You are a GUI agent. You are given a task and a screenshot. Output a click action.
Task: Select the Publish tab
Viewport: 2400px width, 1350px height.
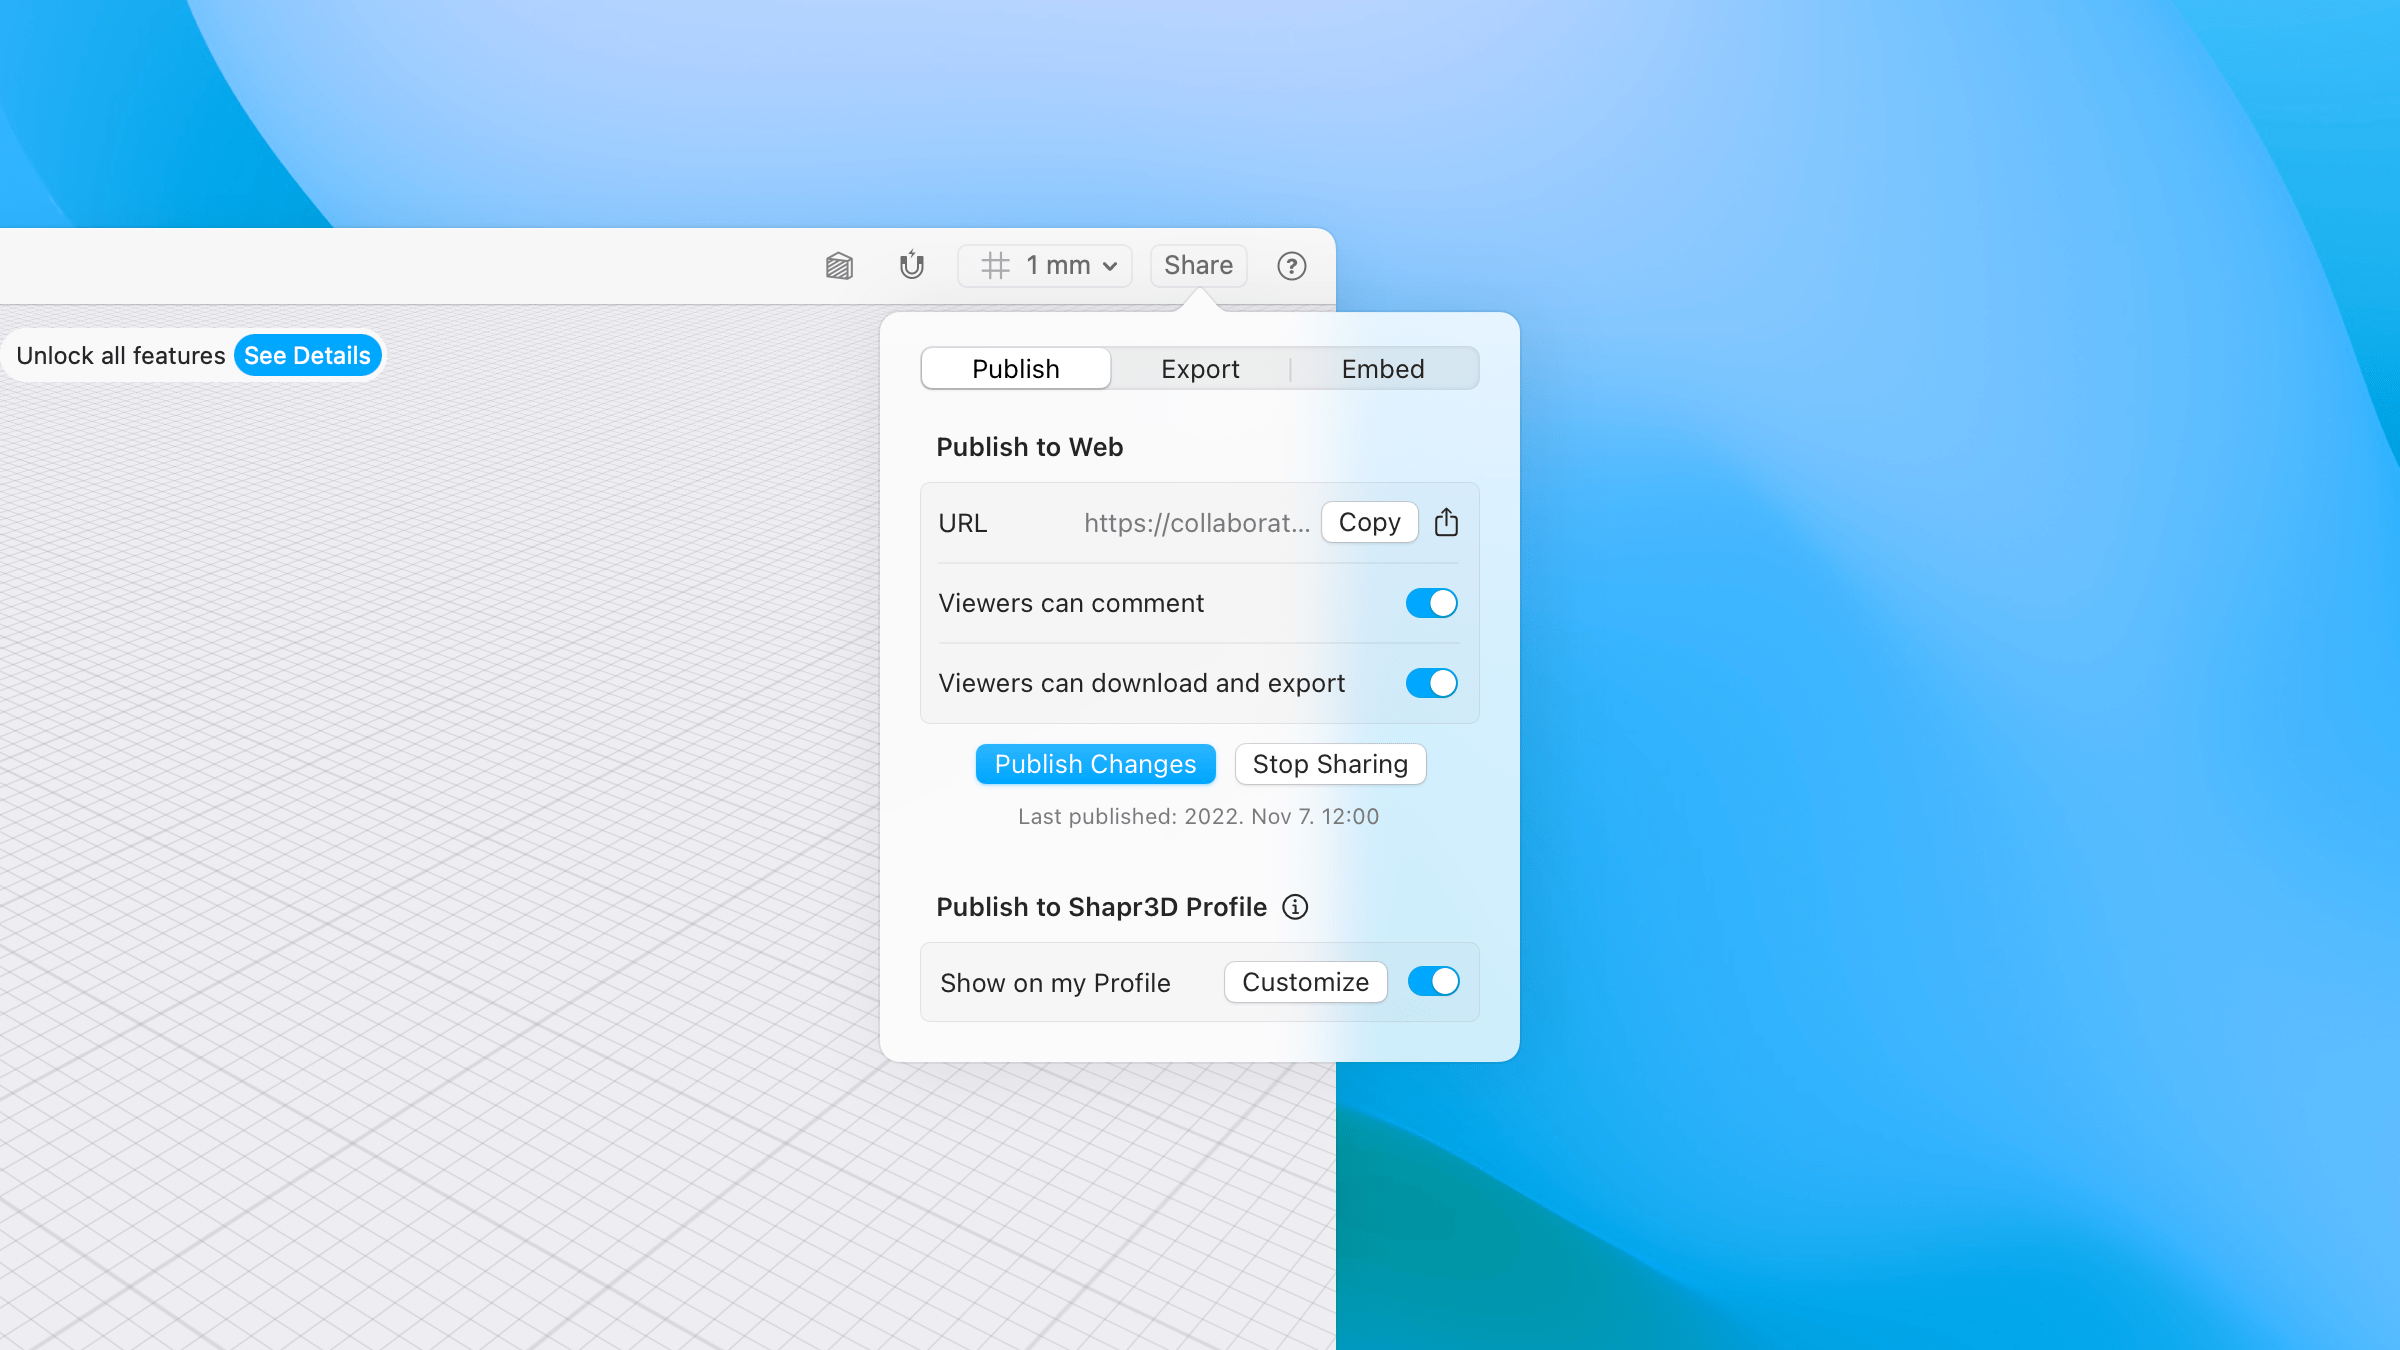click(1016, 369)
